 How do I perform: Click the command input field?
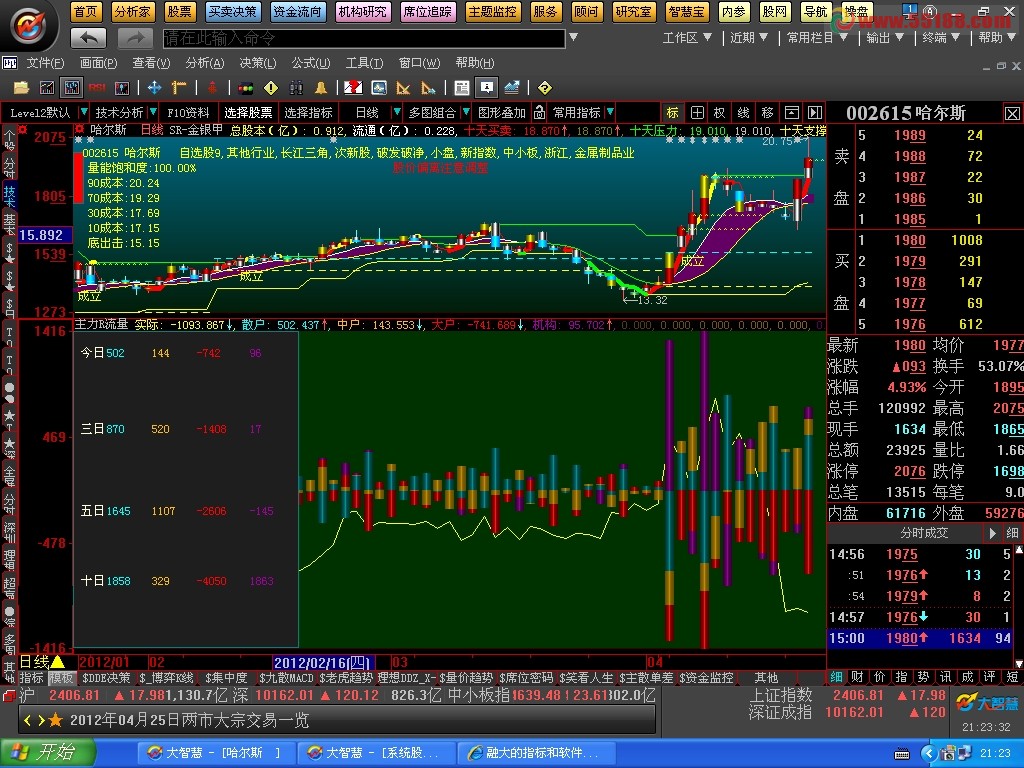pyautogui.click(x=364, y=39)
